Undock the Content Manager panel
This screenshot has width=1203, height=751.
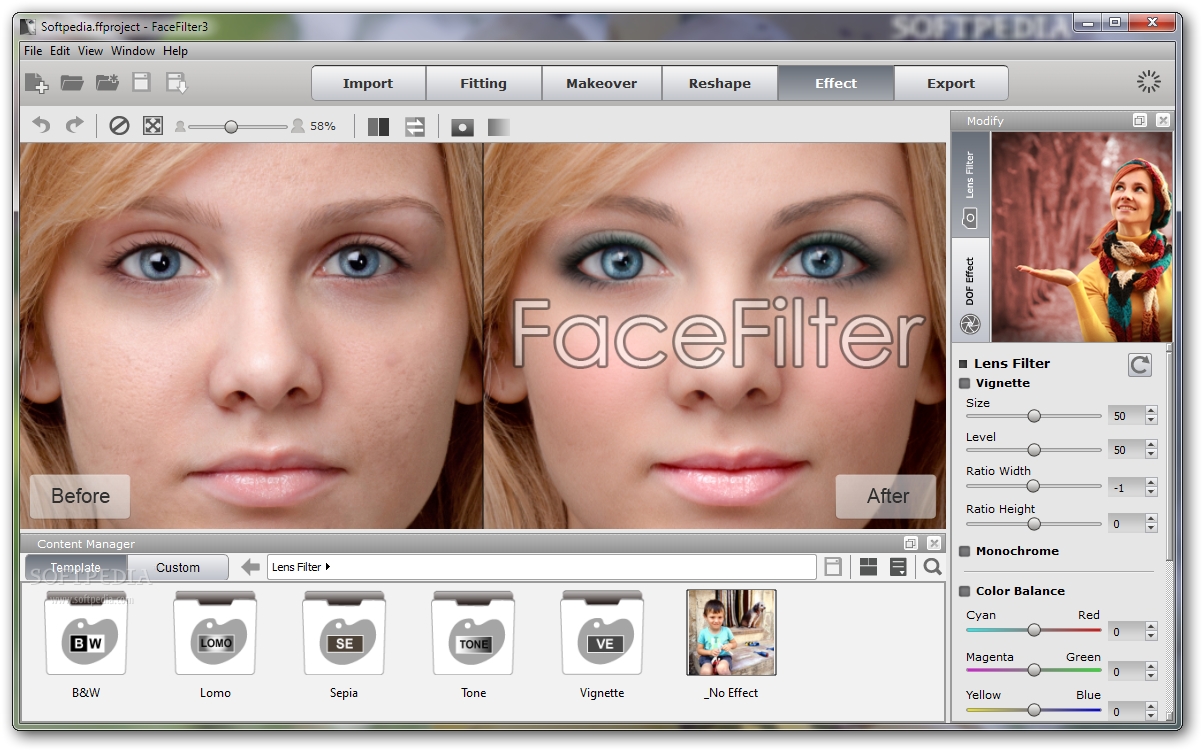[x=910, y=543]
